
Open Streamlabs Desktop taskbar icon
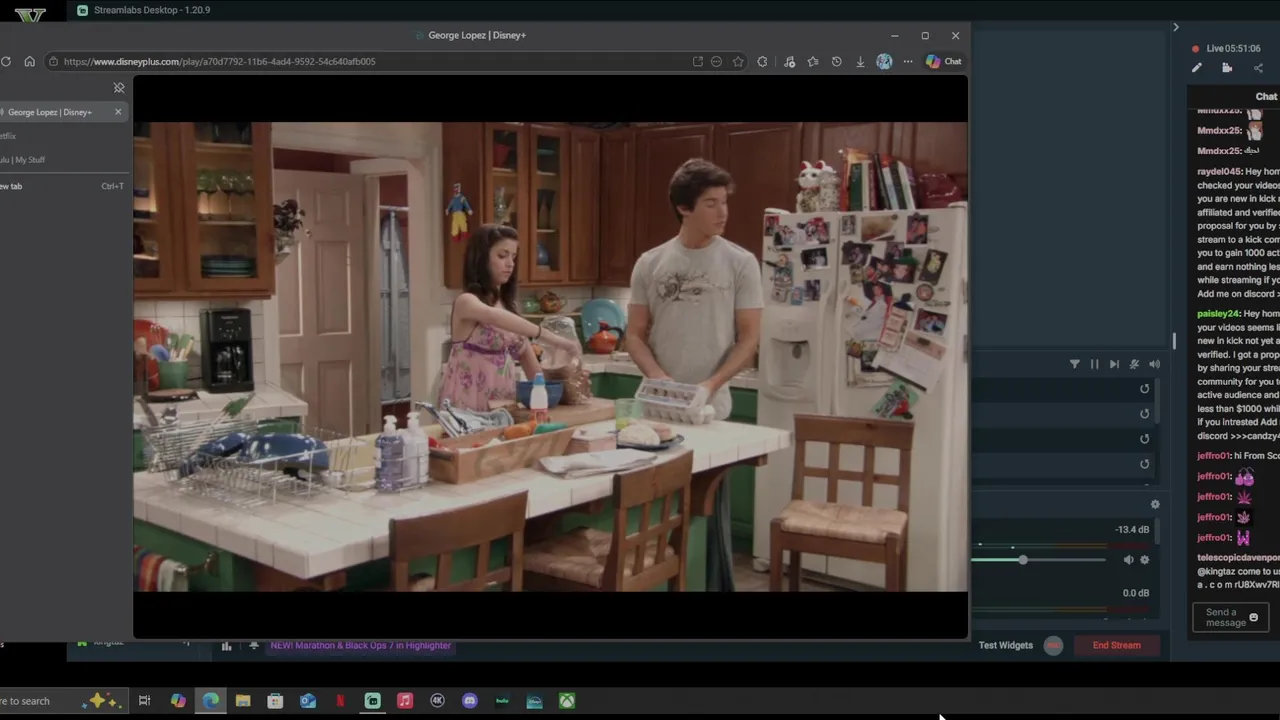pyautogui.click(x=372, y=701)
